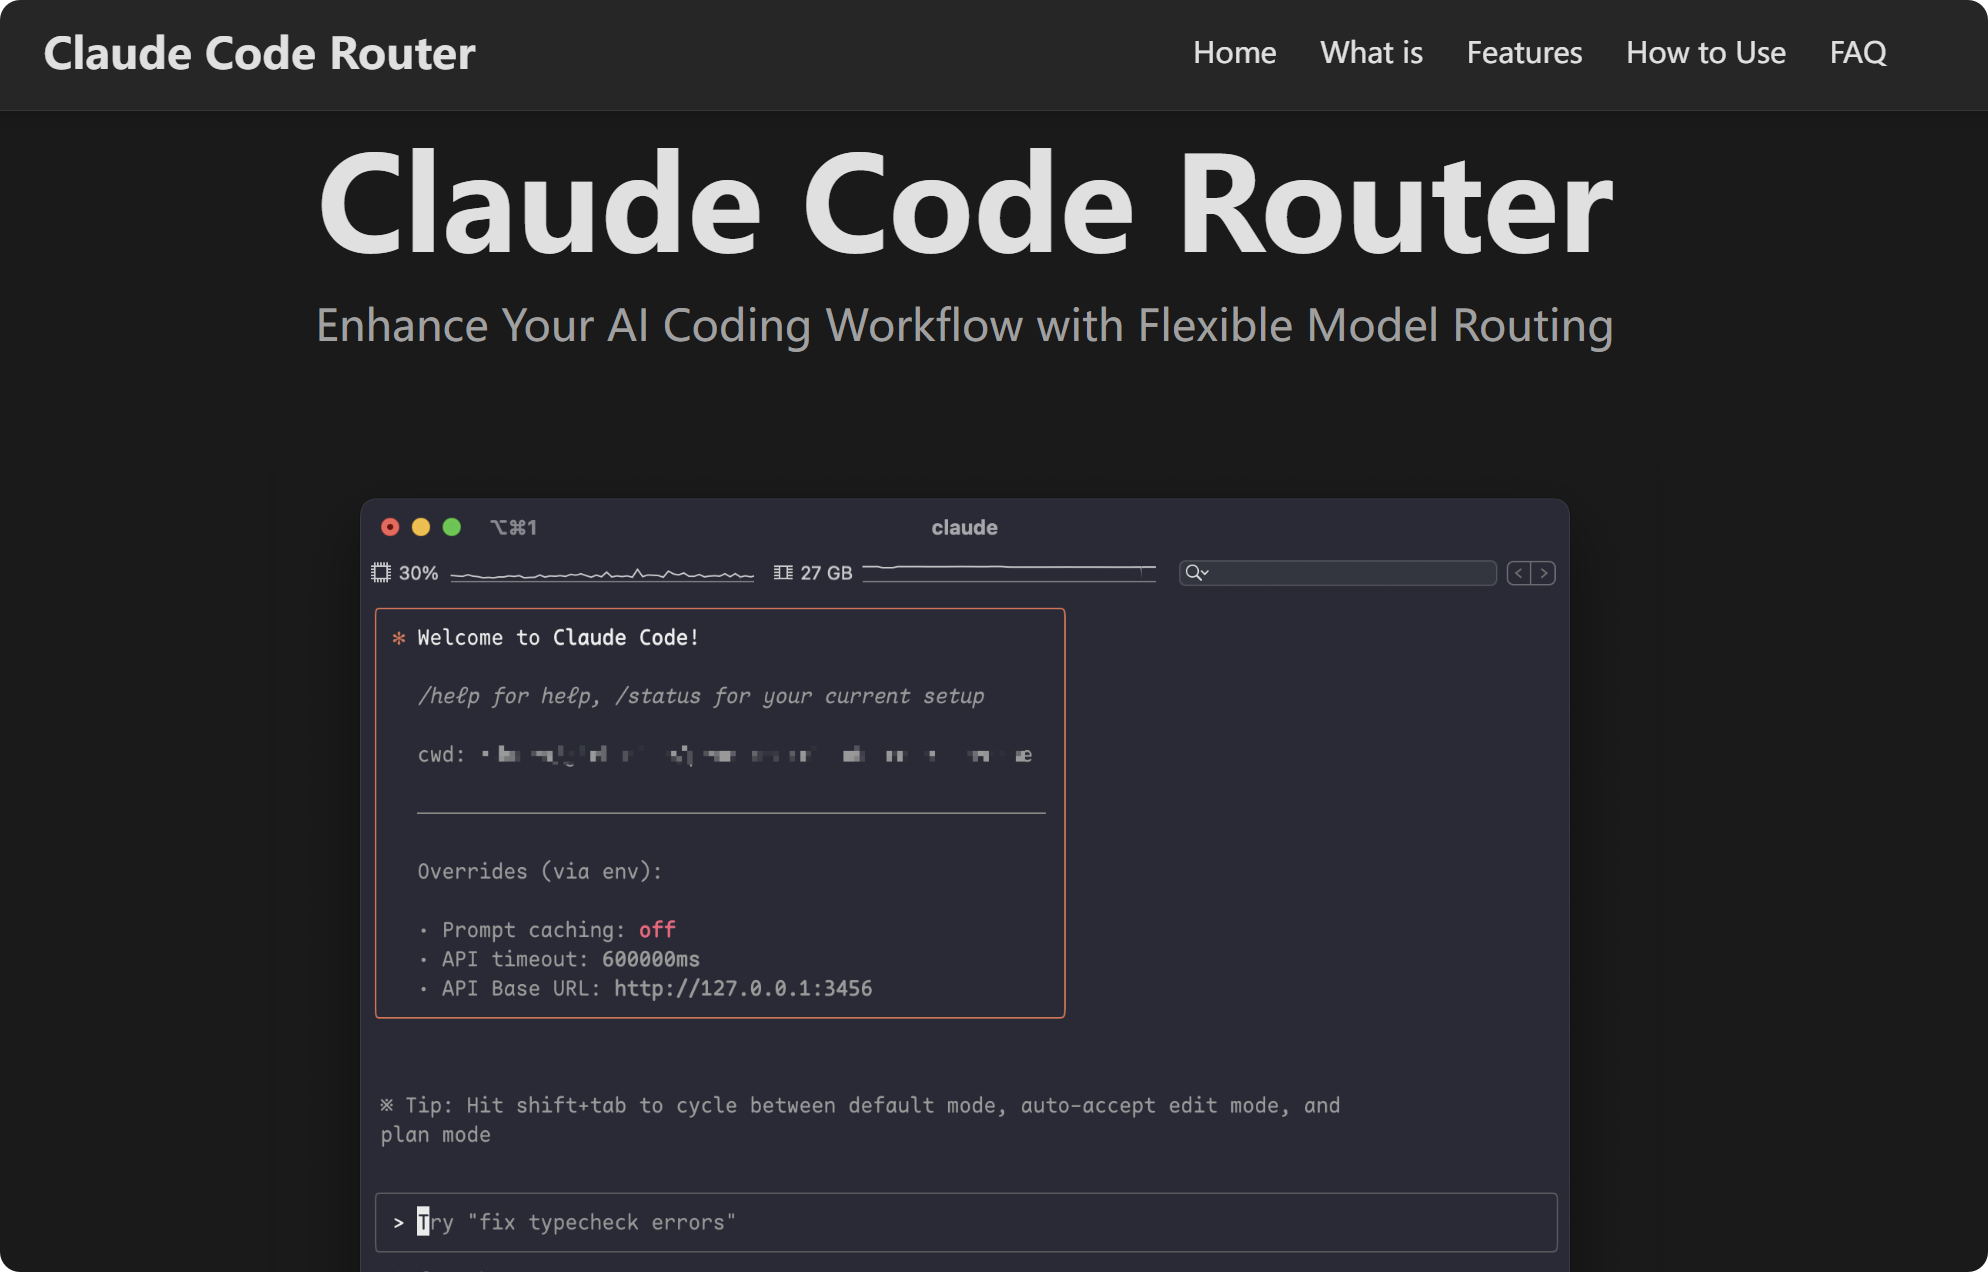Click the right navigation chevron in the terminal toolbar

click(x=1544, y=573)
